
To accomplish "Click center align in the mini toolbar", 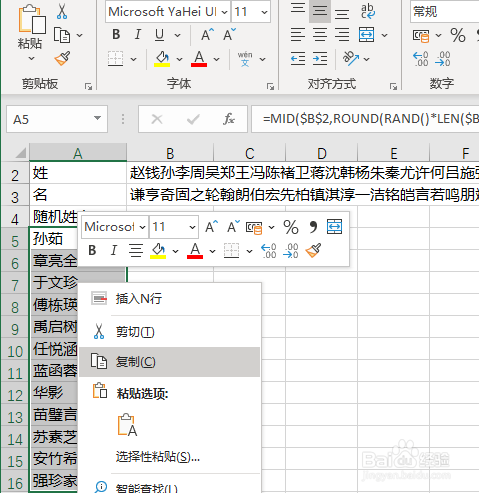I will 136,250.
